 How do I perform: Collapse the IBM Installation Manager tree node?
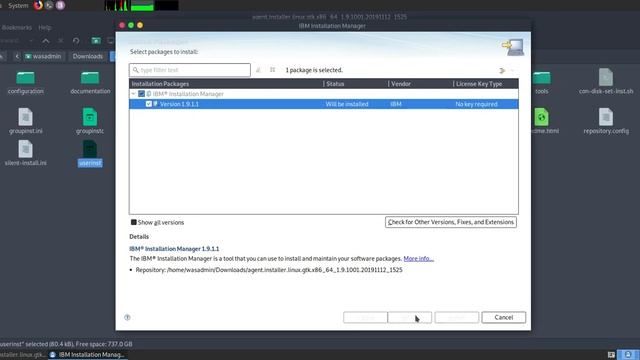coord(133,94)
